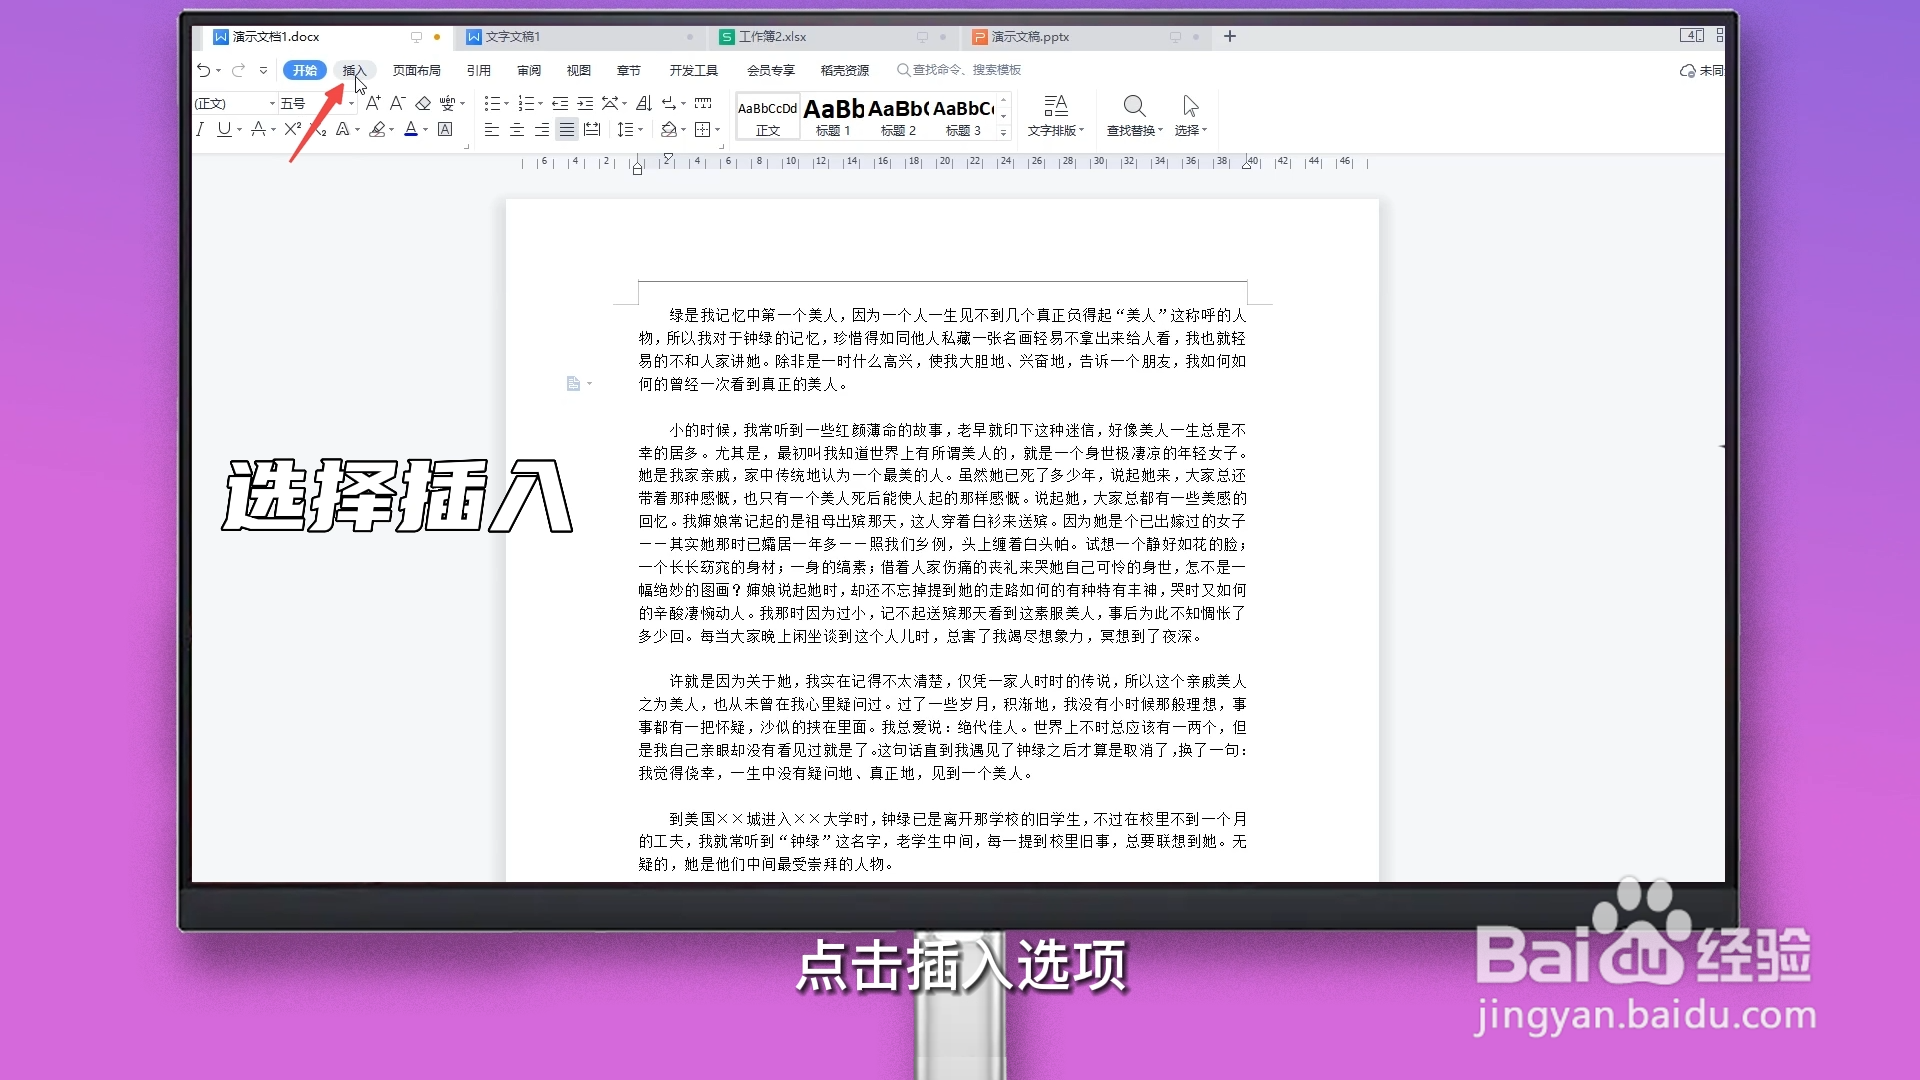Toggle character border formatting

pos(446,129)
